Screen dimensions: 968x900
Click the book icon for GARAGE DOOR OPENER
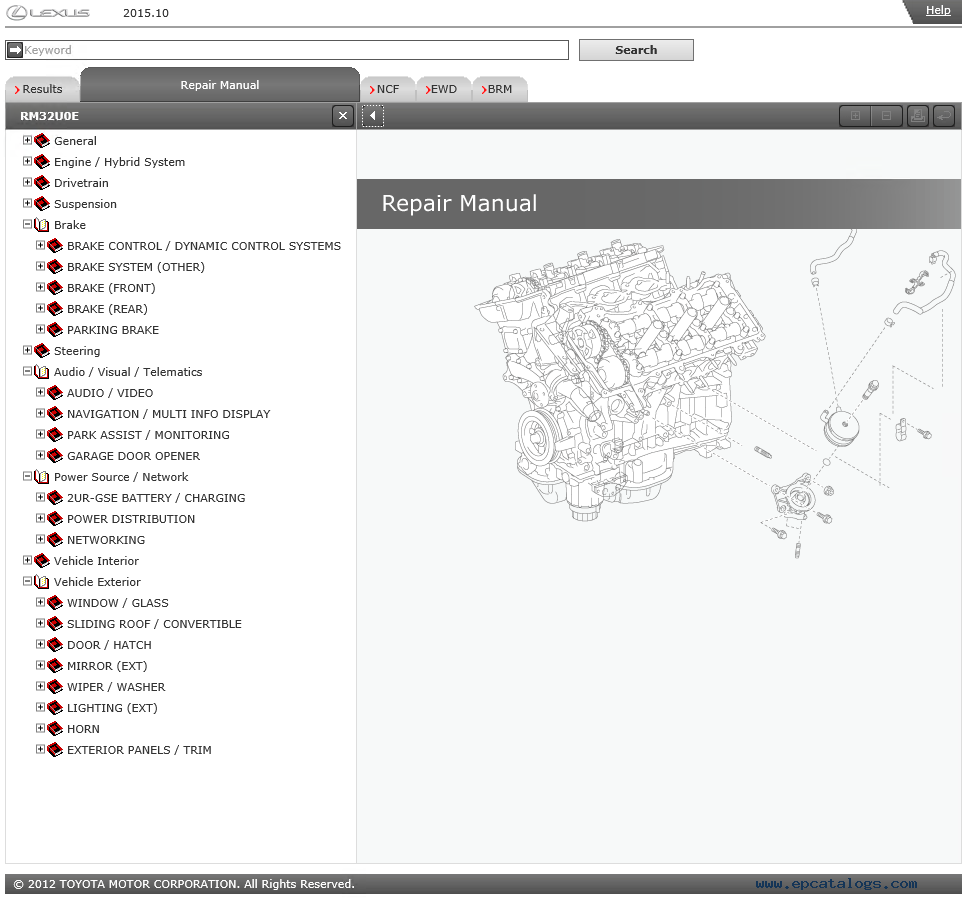point(55,456)
